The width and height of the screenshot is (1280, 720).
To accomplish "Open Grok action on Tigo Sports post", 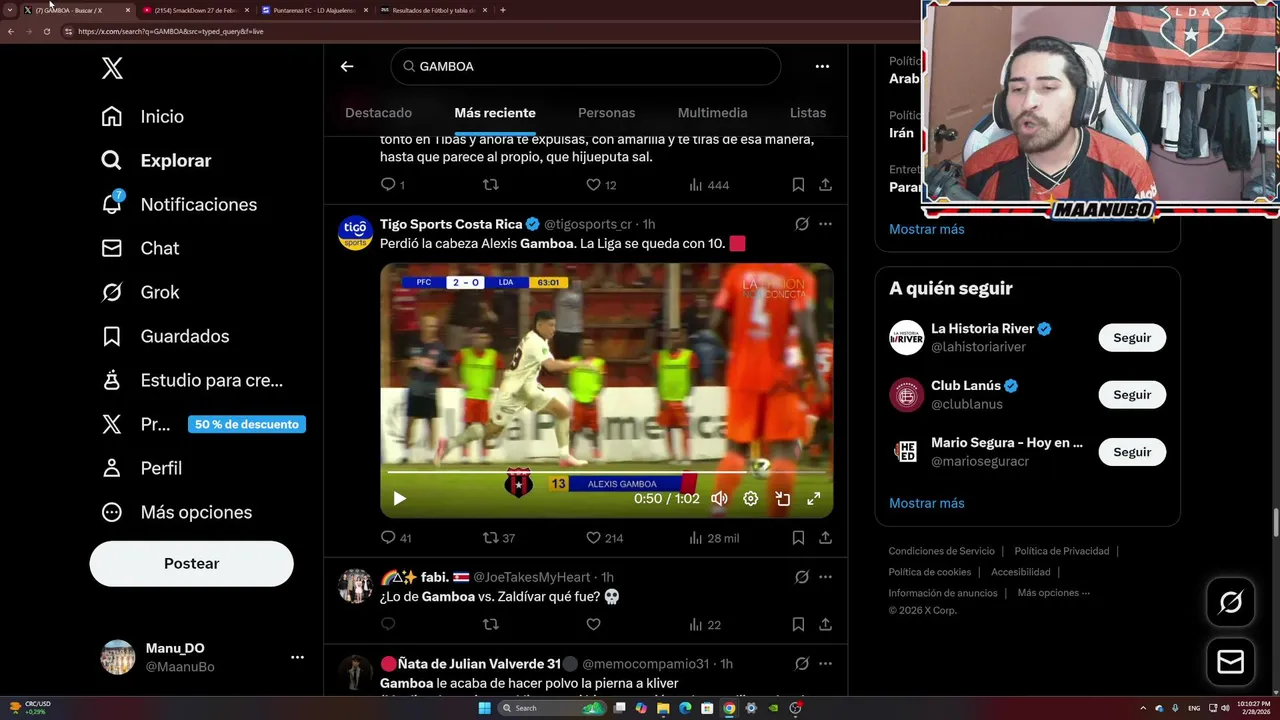I will point(801,224).
